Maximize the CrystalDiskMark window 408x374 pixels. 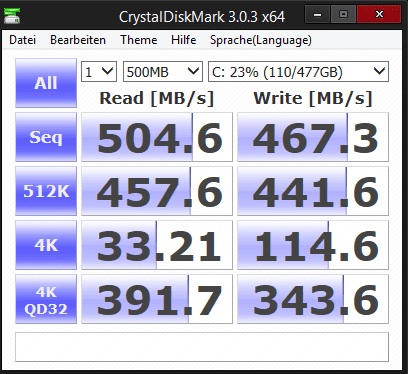pyautogui.click(x=343, y=15)
